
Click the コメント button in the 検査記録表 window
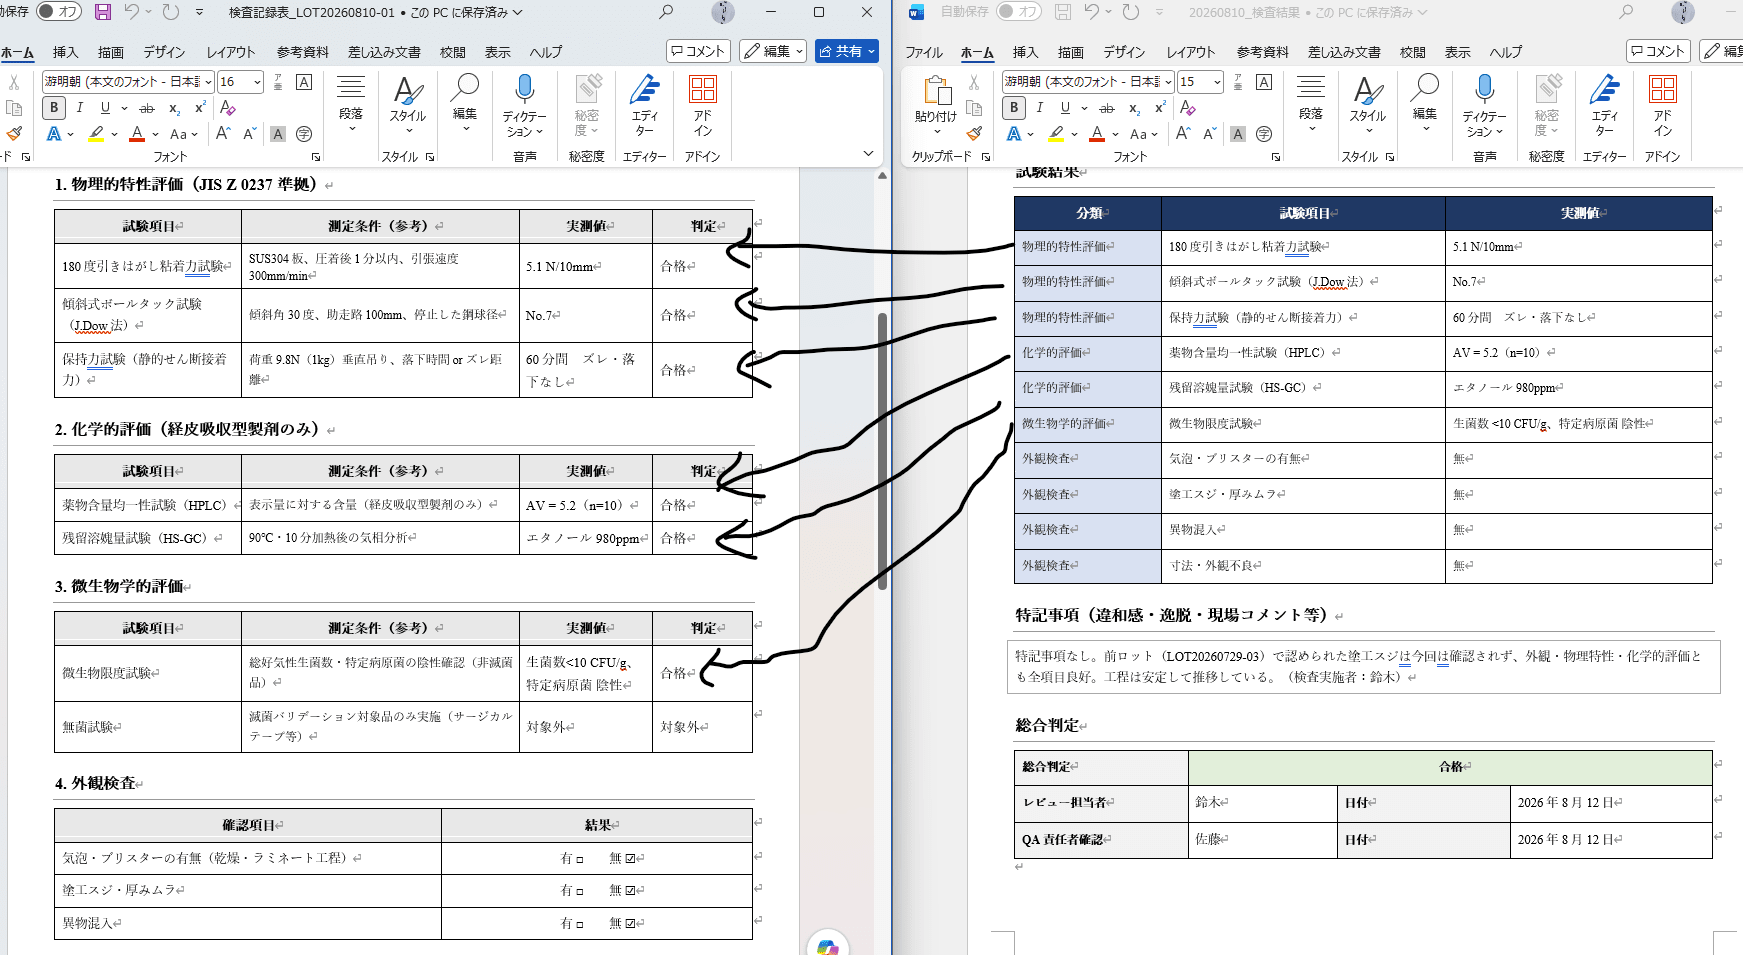(699, 51)
